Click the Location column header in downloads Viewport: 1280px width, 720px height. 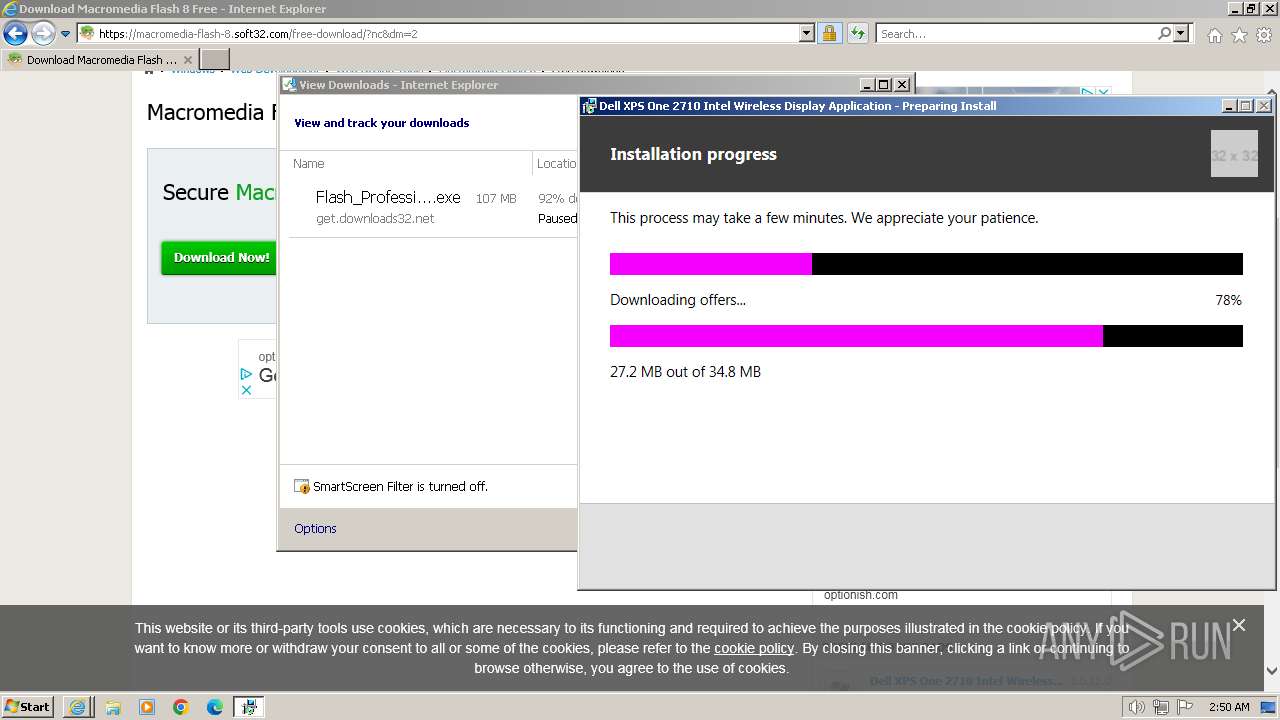coord(556,163)
